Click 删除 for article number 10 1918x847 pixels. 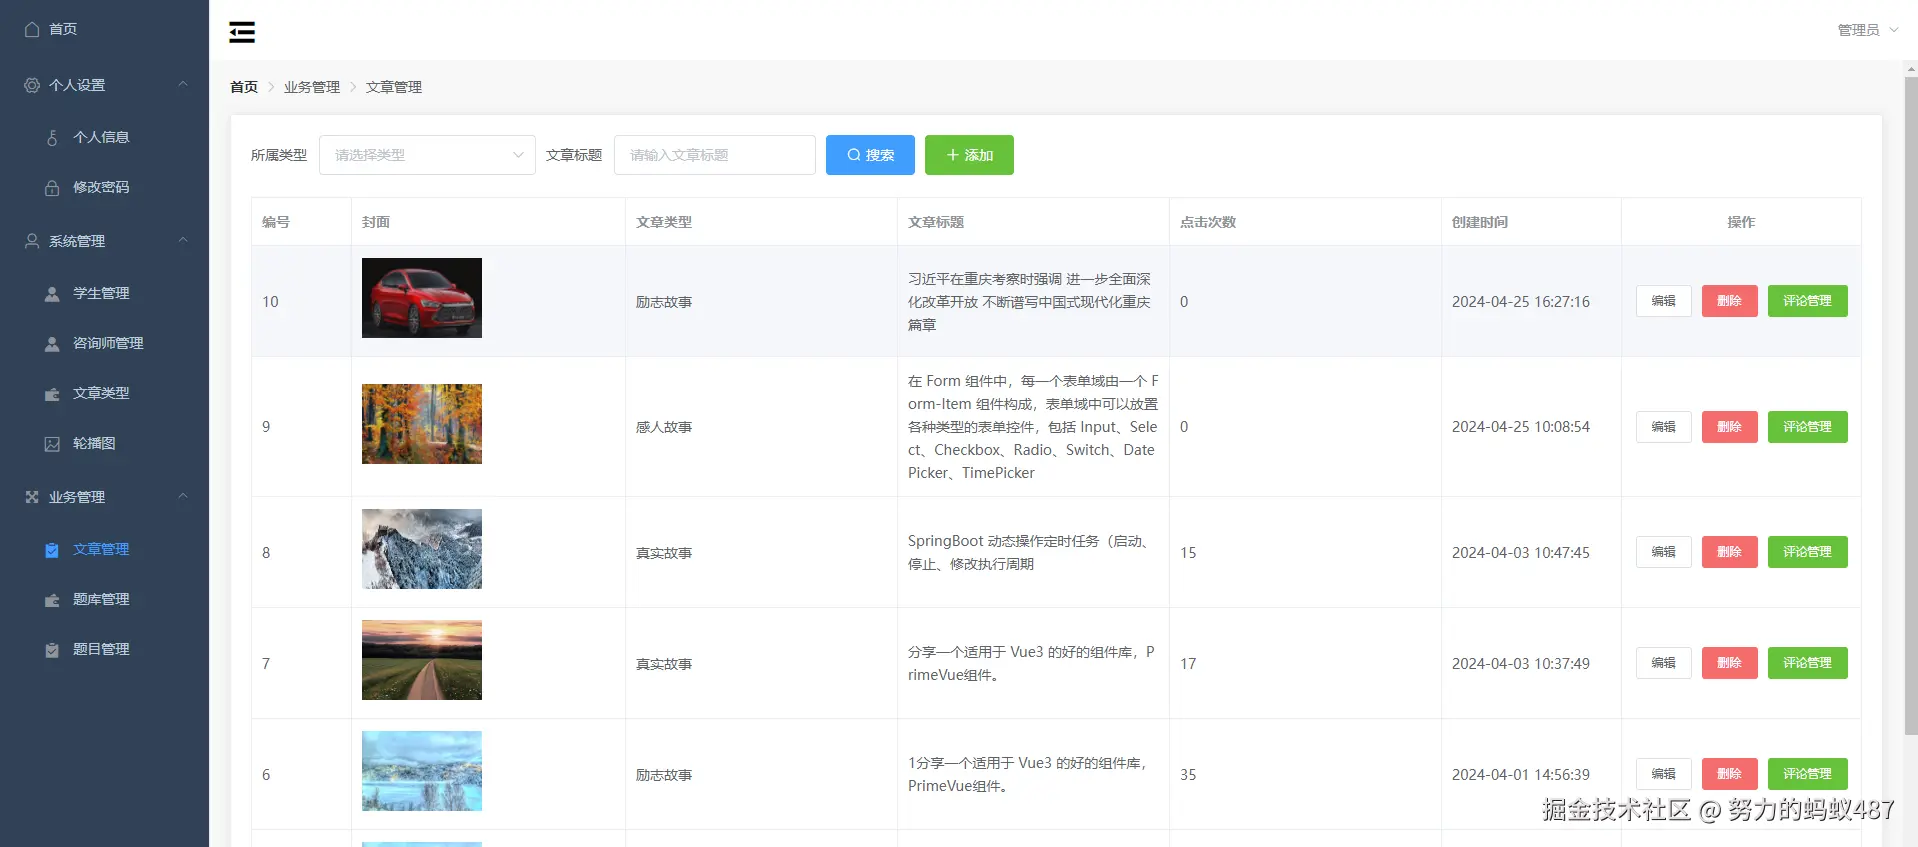(x=1730, y=301)
